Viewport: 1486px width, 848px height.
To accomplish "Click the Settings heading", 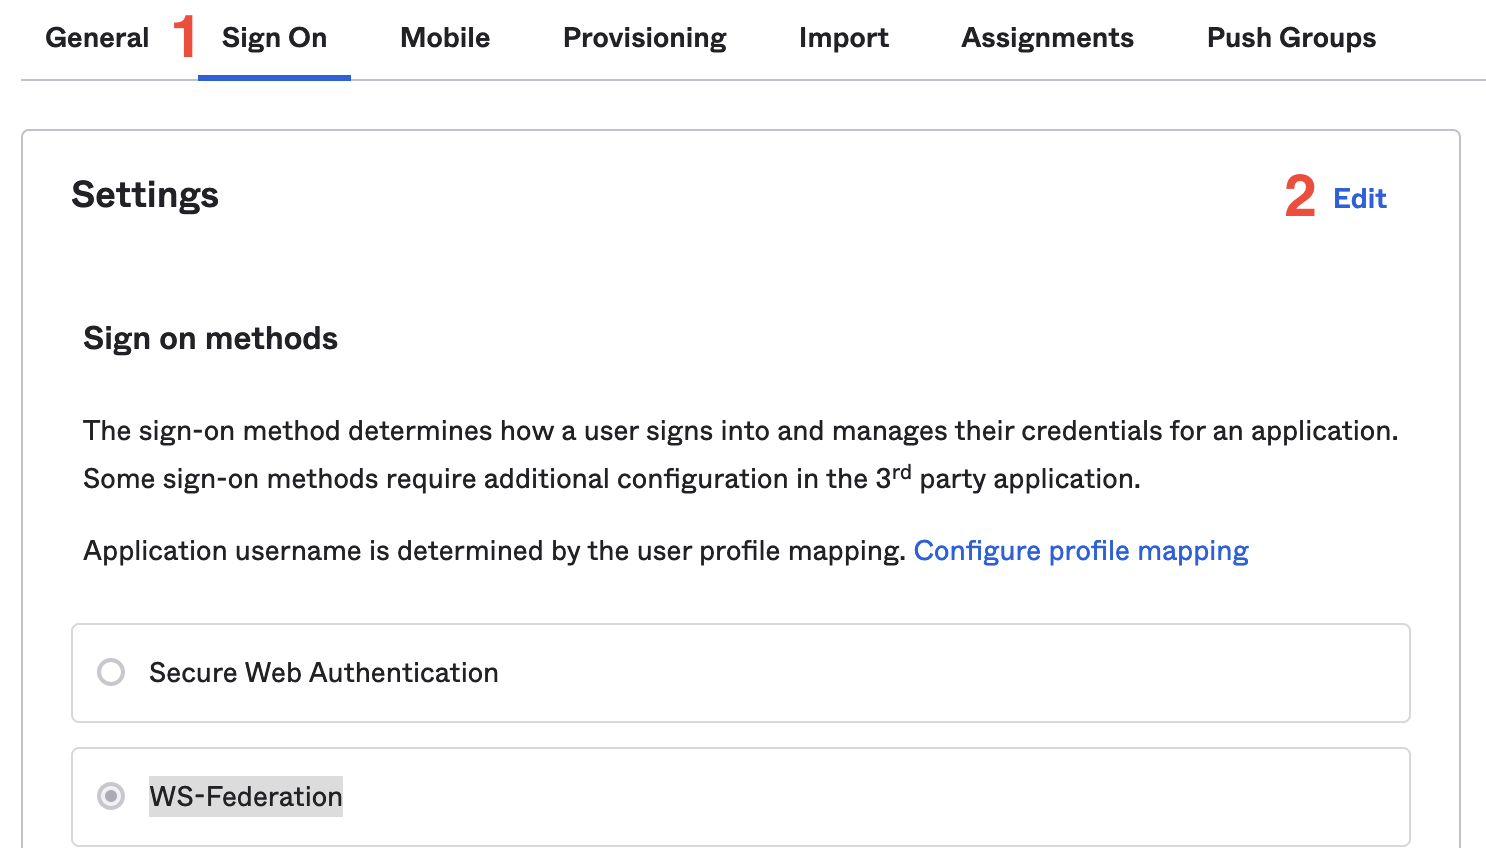I will point(145,195).
